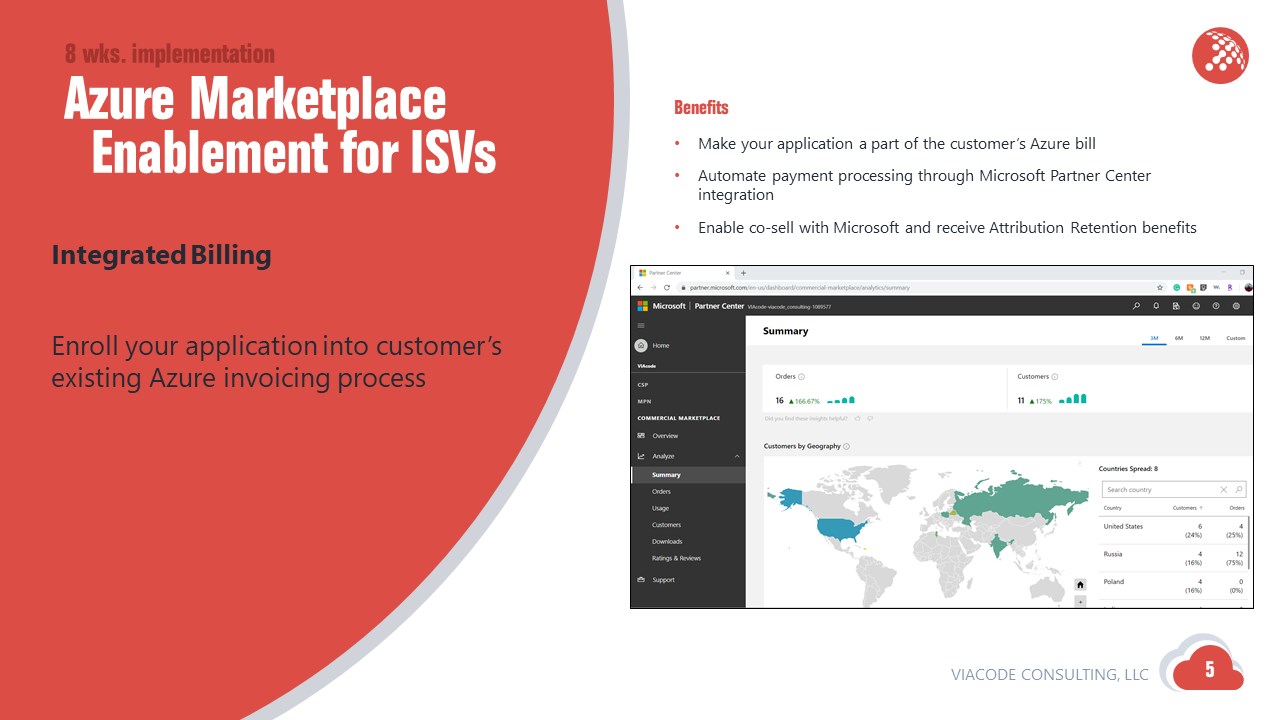Click the info icon beside Orders
Screen dimensions: 1280x720
click(802, 377)
